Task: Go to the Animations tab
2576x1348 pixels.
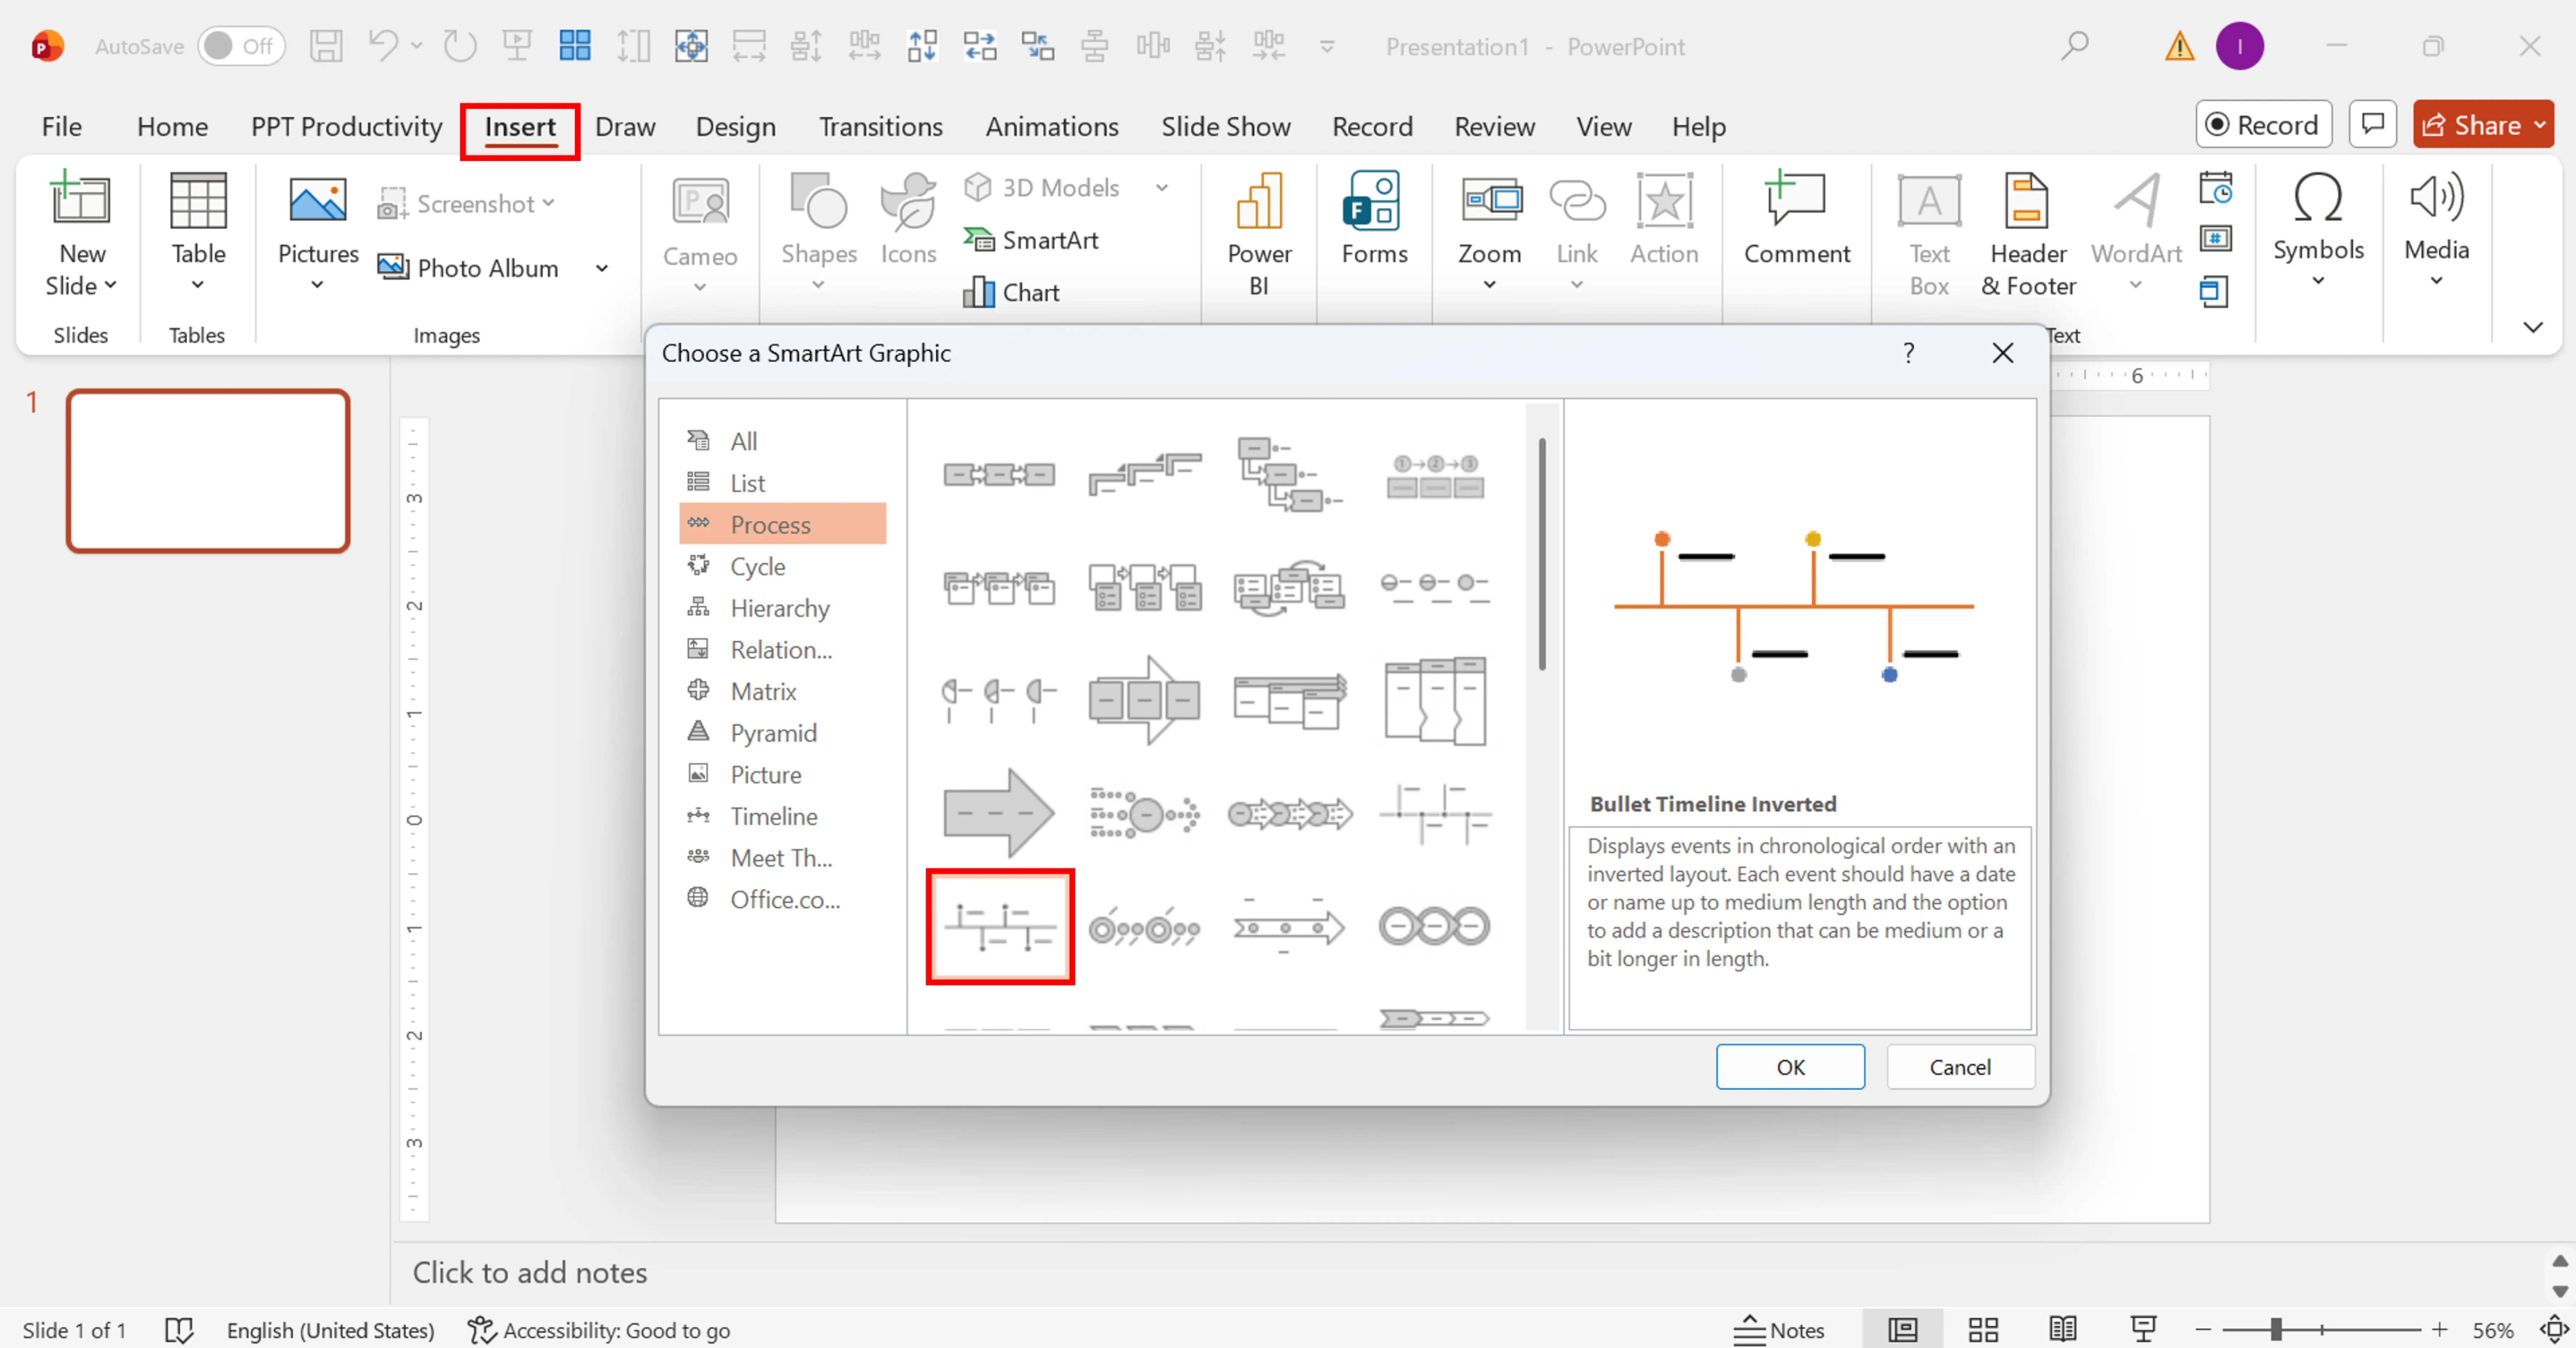Action: click(1051, 127)
